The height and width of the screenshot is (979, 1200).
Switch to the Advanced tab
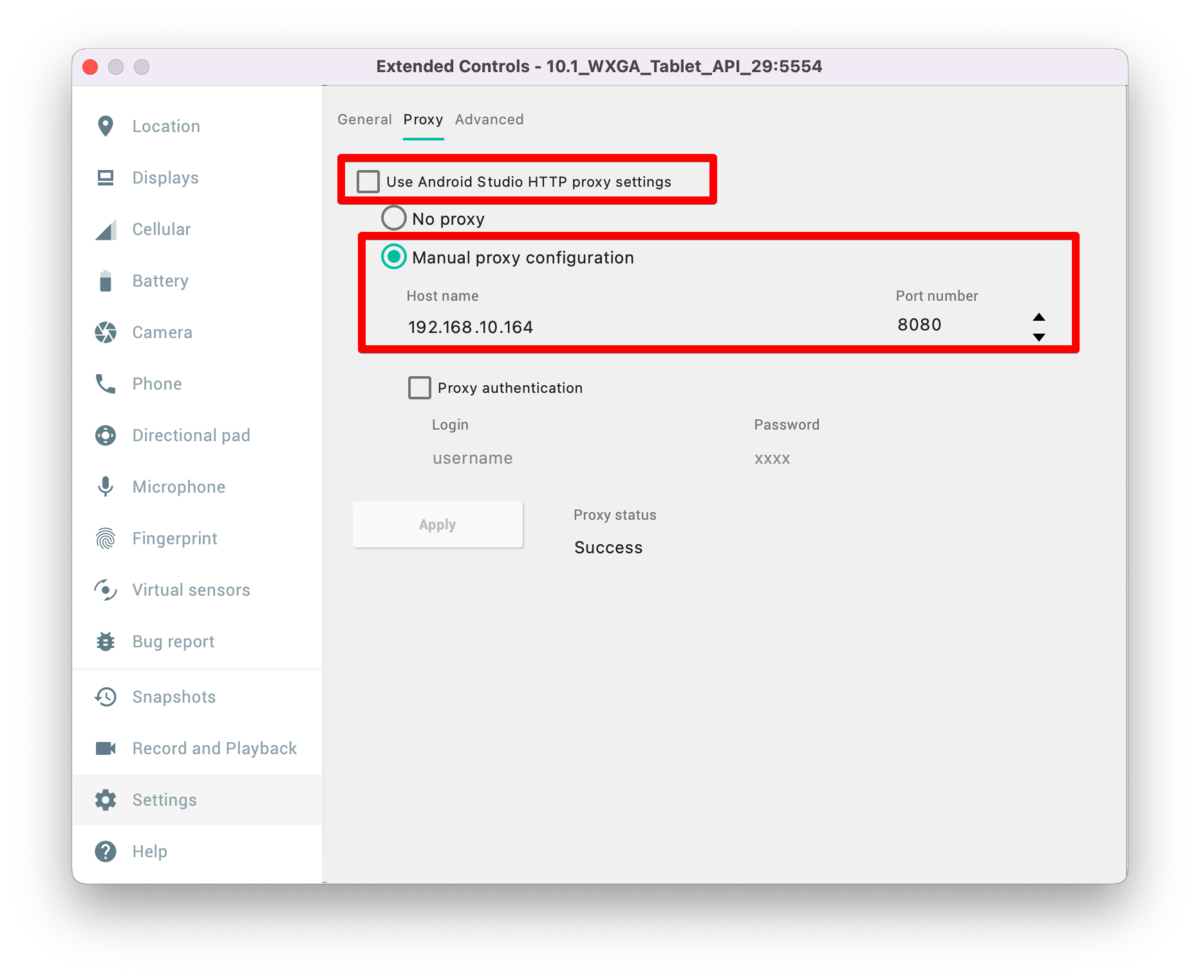point(489,119)
